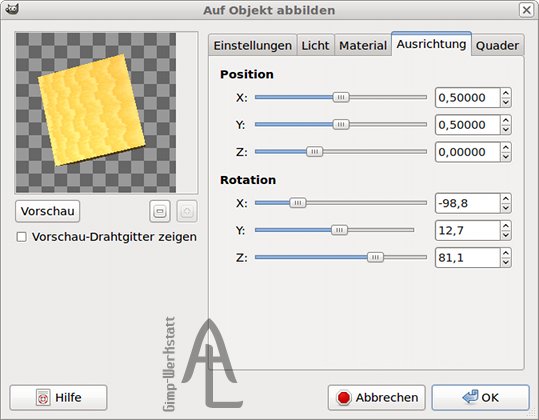Increase Position X value with up arrow
Image resolution: width=539 pixels, height=420 pixels.
click(506, 93)
